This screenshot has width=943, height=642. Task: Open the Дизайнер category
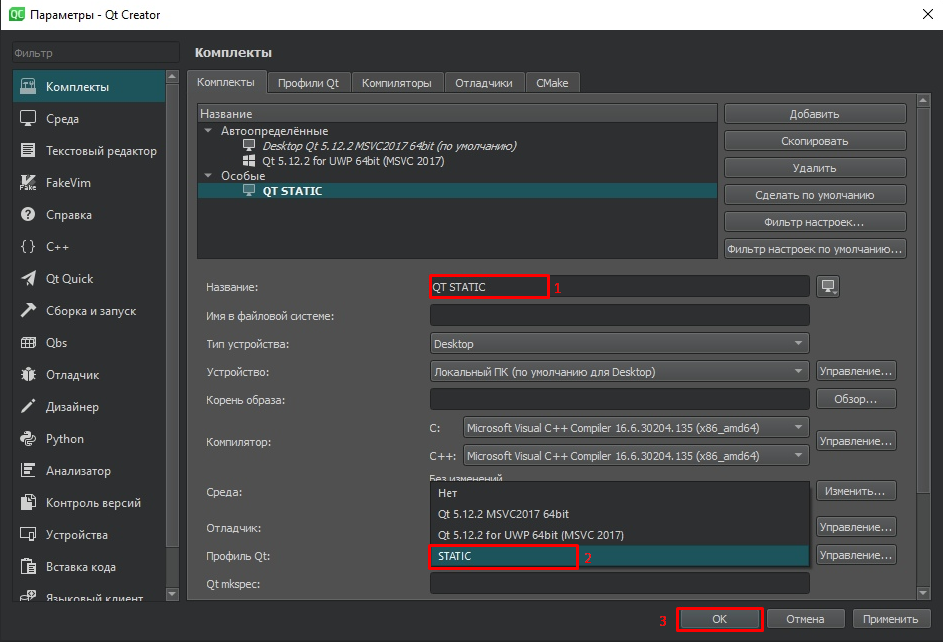coord(89,406)
